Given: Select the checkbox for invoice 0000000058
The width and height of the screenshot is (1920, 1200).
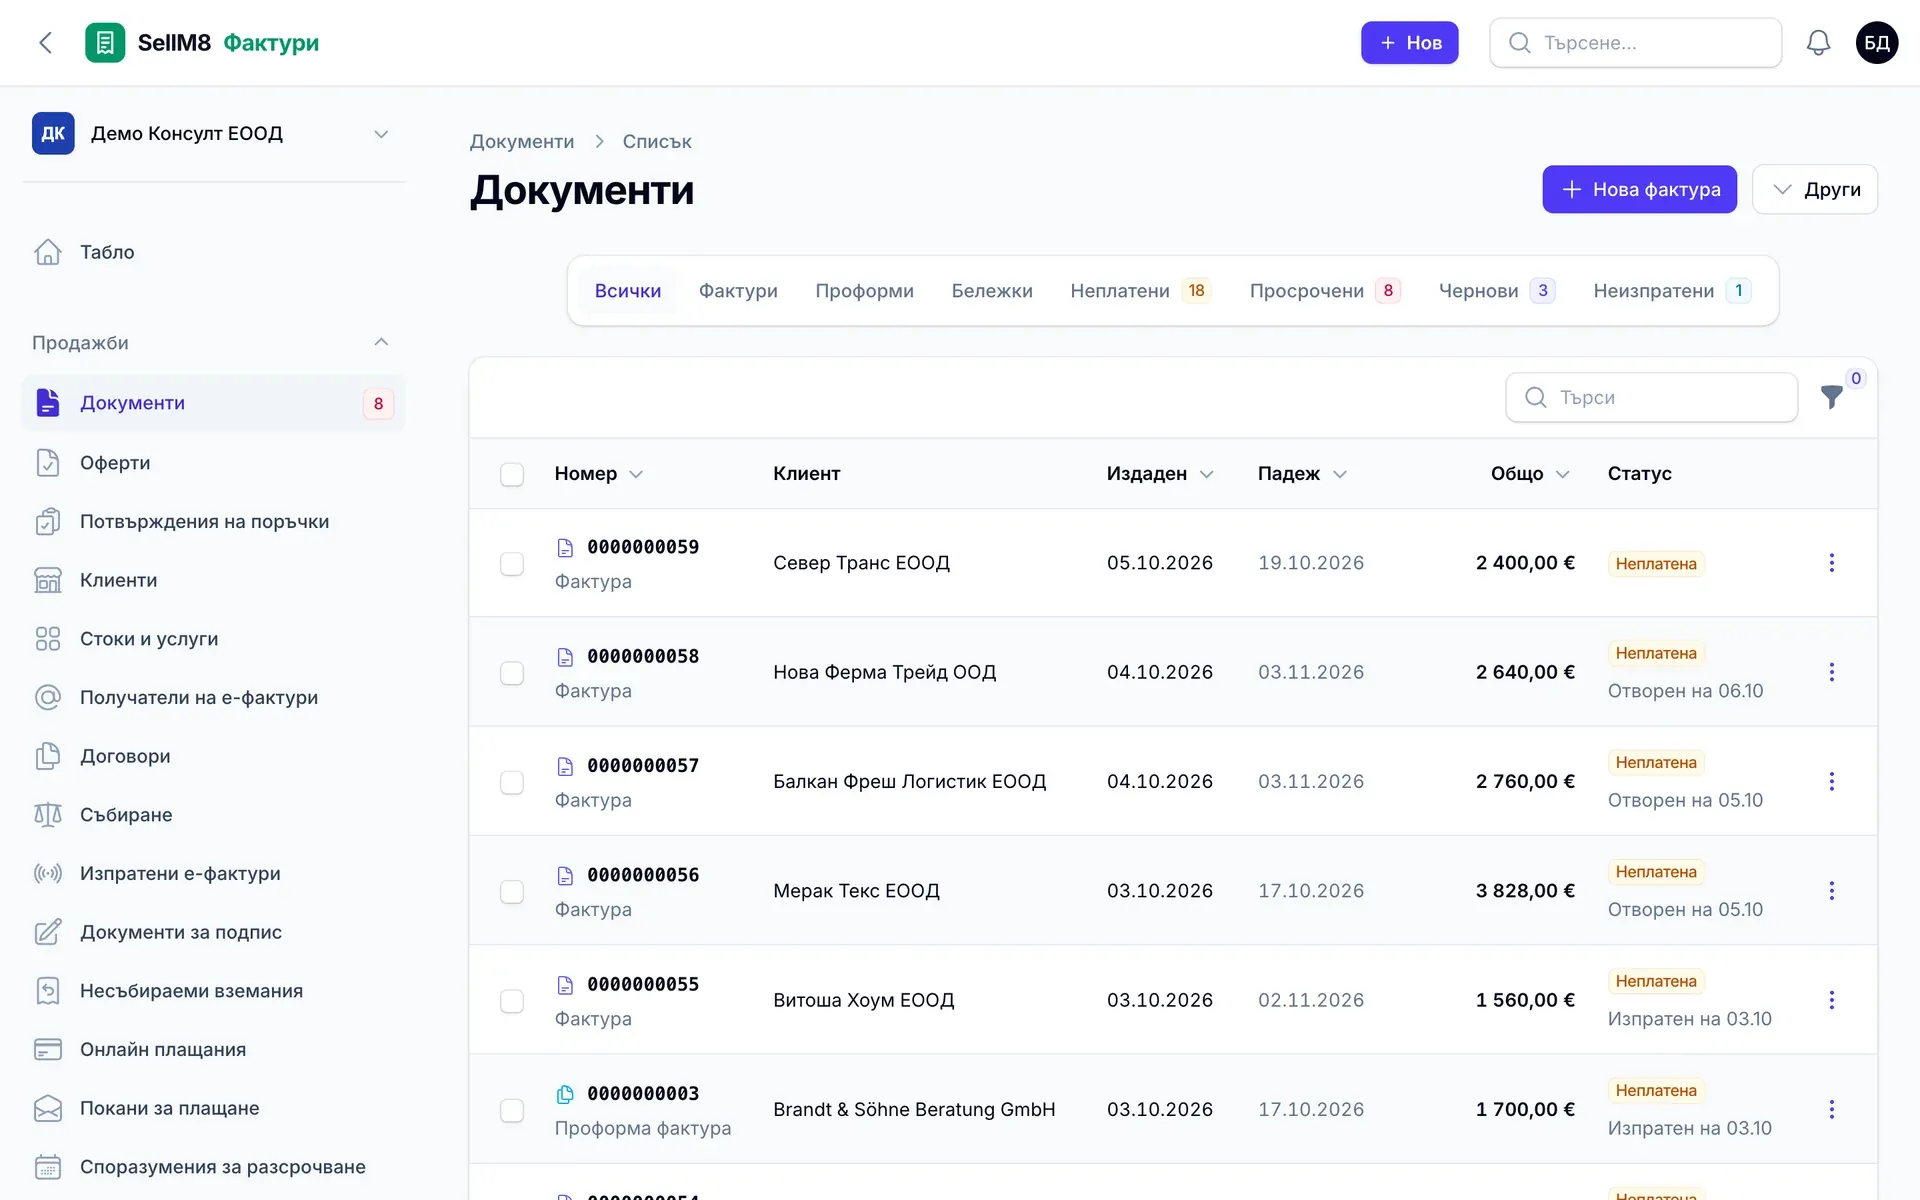Looking at the screenshot, I should click(x=512, y=673).
